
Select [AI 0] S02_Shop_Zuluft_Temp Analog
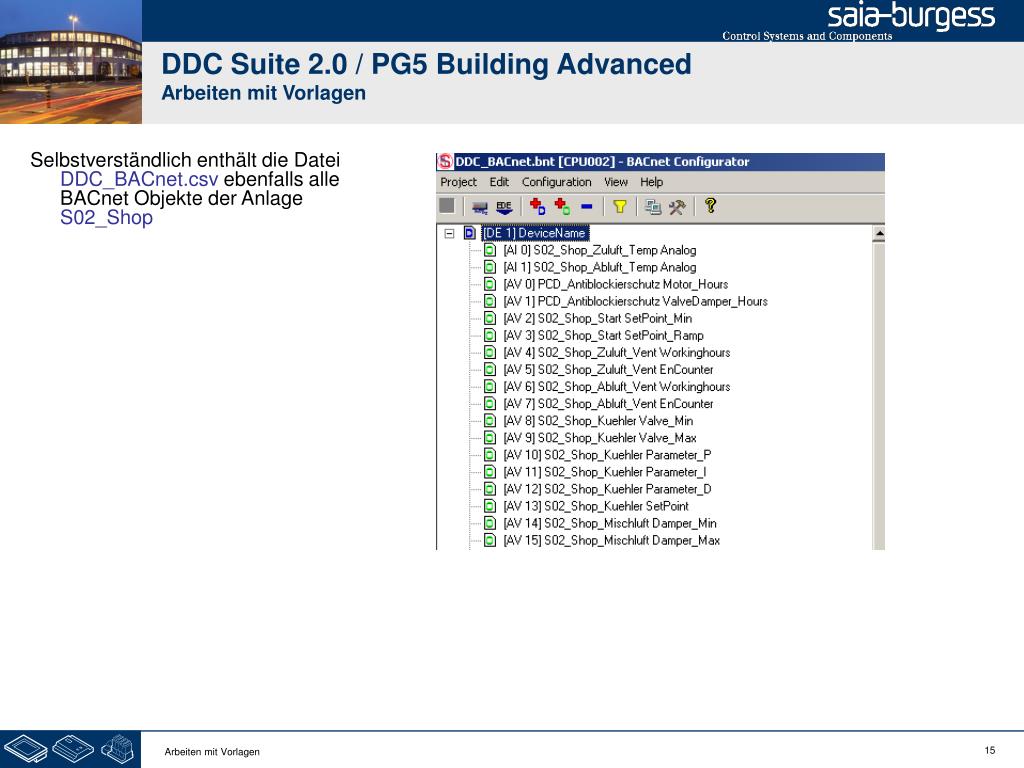pos(600,250)
